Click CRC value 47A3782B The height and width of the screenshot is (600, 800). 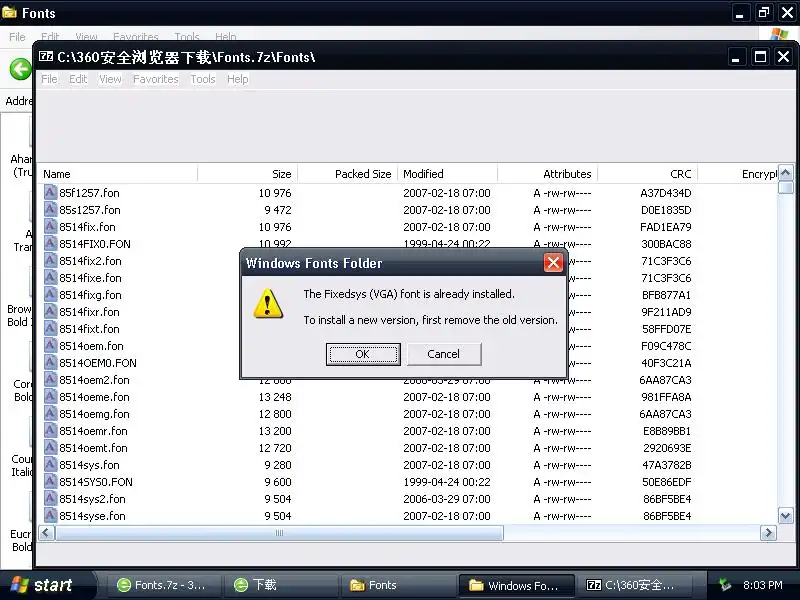point(667,465)
